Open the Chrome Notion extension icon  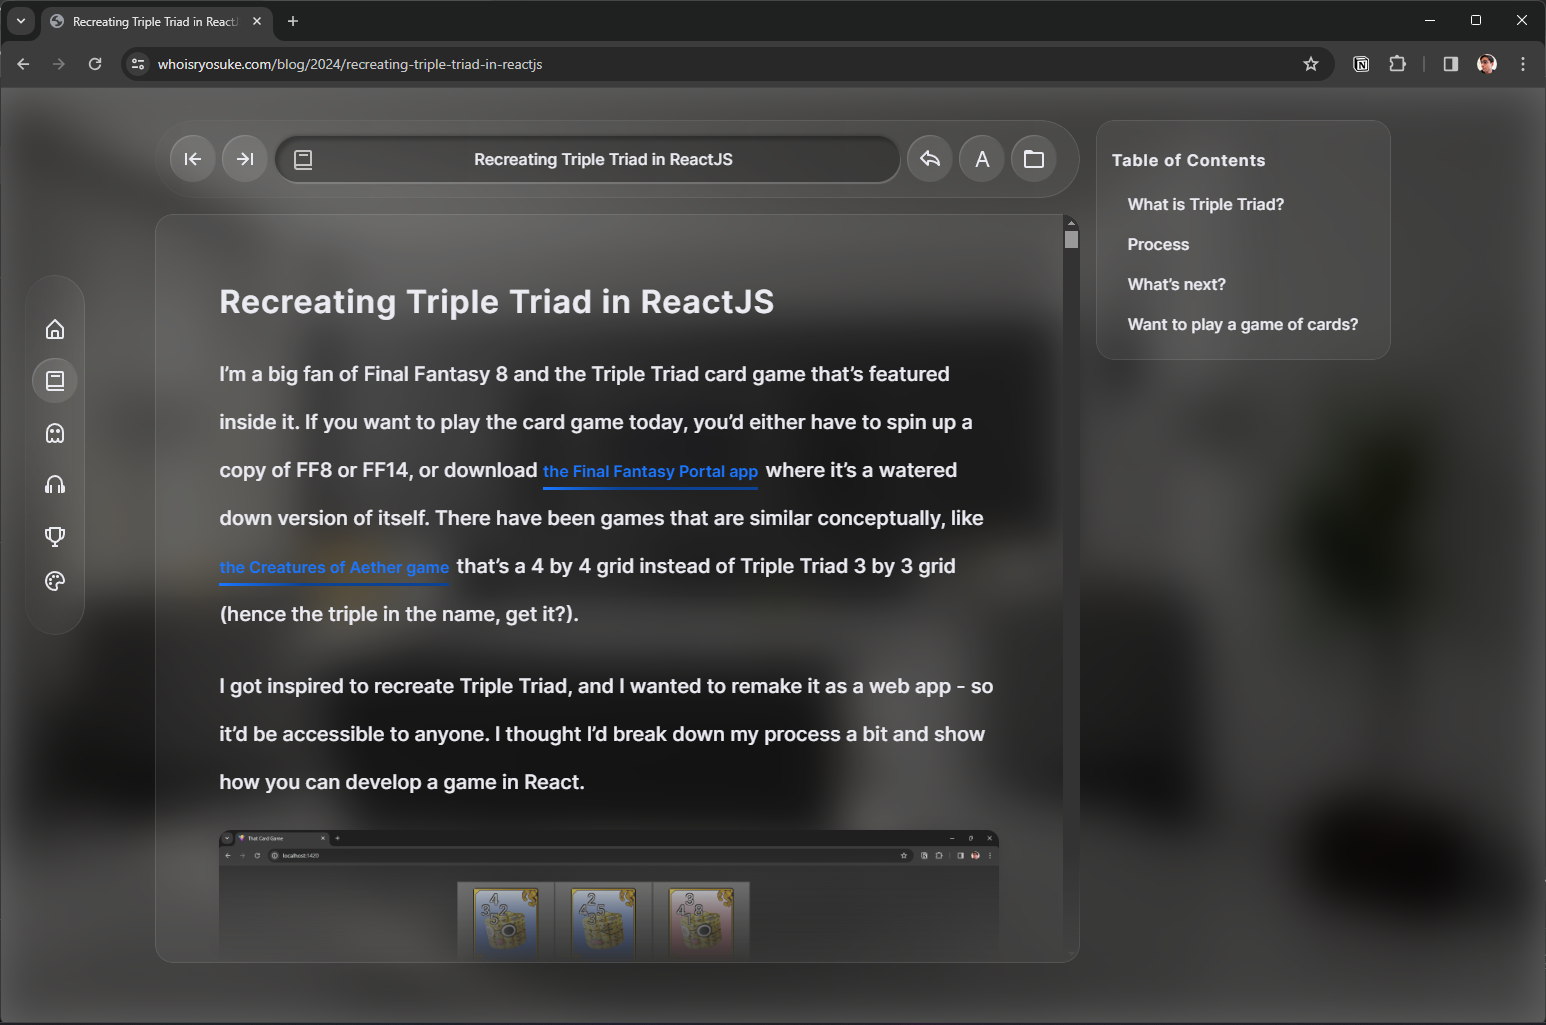(1361, 63)
